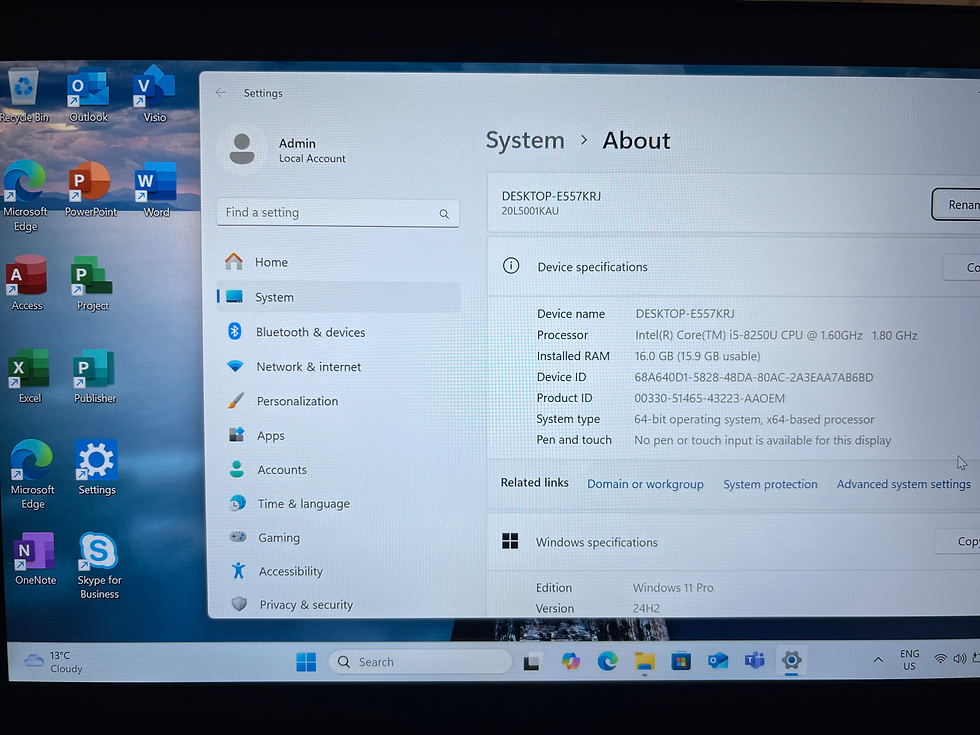Click the back arrow in Settings
The image size is (980, 735).
pos(221,92)
